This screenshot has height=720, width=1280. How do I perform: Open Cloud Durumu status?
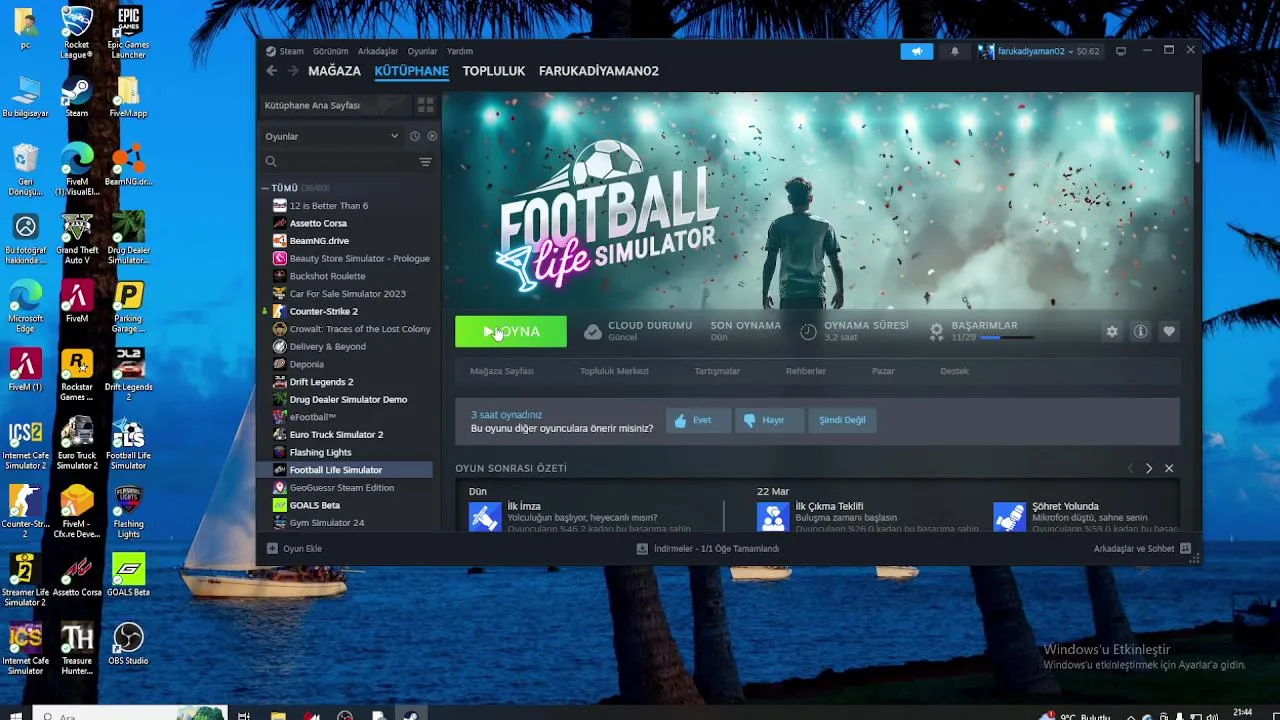(x=638, y=331)
